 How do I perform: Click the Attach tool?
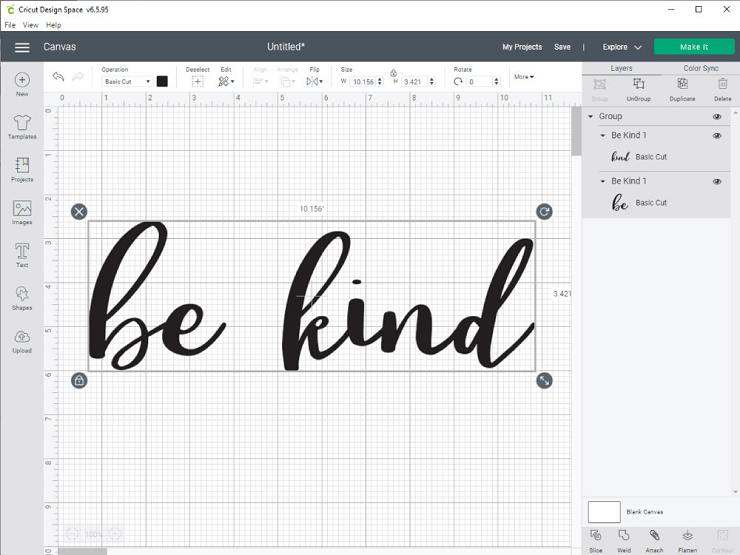click(x=654, y=541)
